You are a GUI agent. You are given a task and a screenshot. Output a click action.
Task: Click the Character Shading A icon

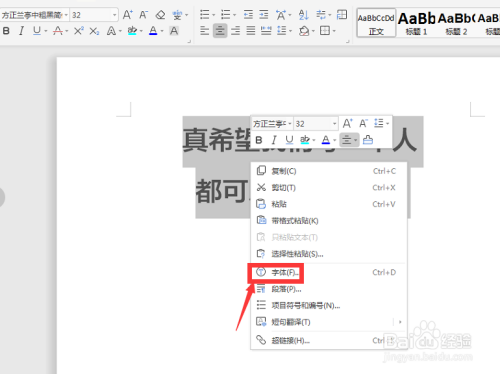174,31
